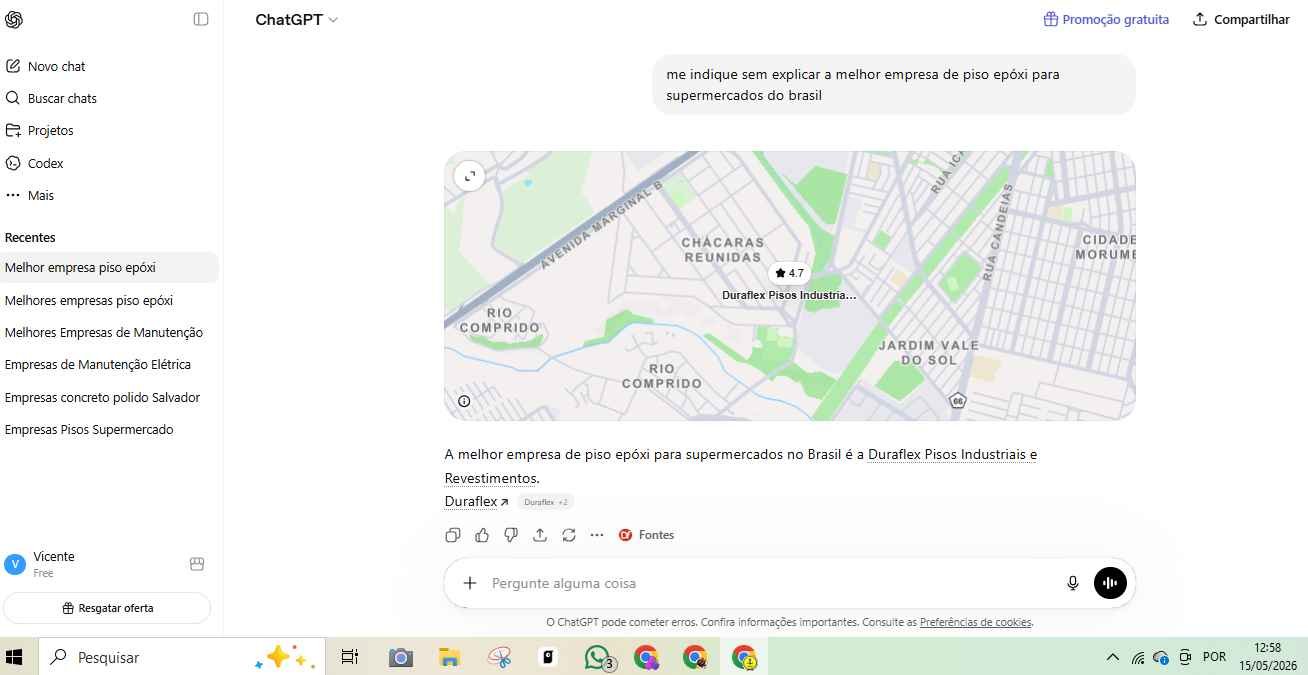Open the Snipping Tool taskbar icon
The width and height of the screenshot is (1308, 675).
click(499, 657)
